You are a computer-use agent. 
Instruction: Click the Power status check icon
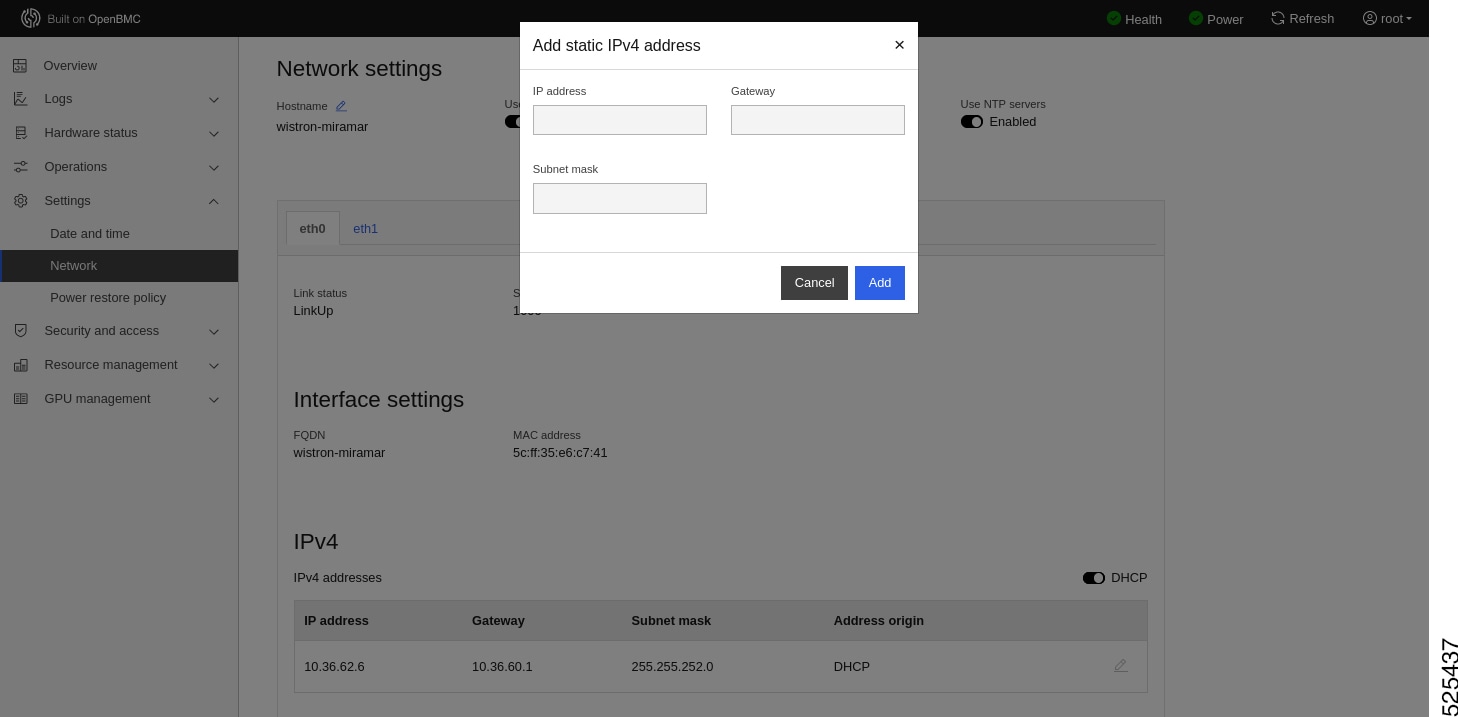1196,18
